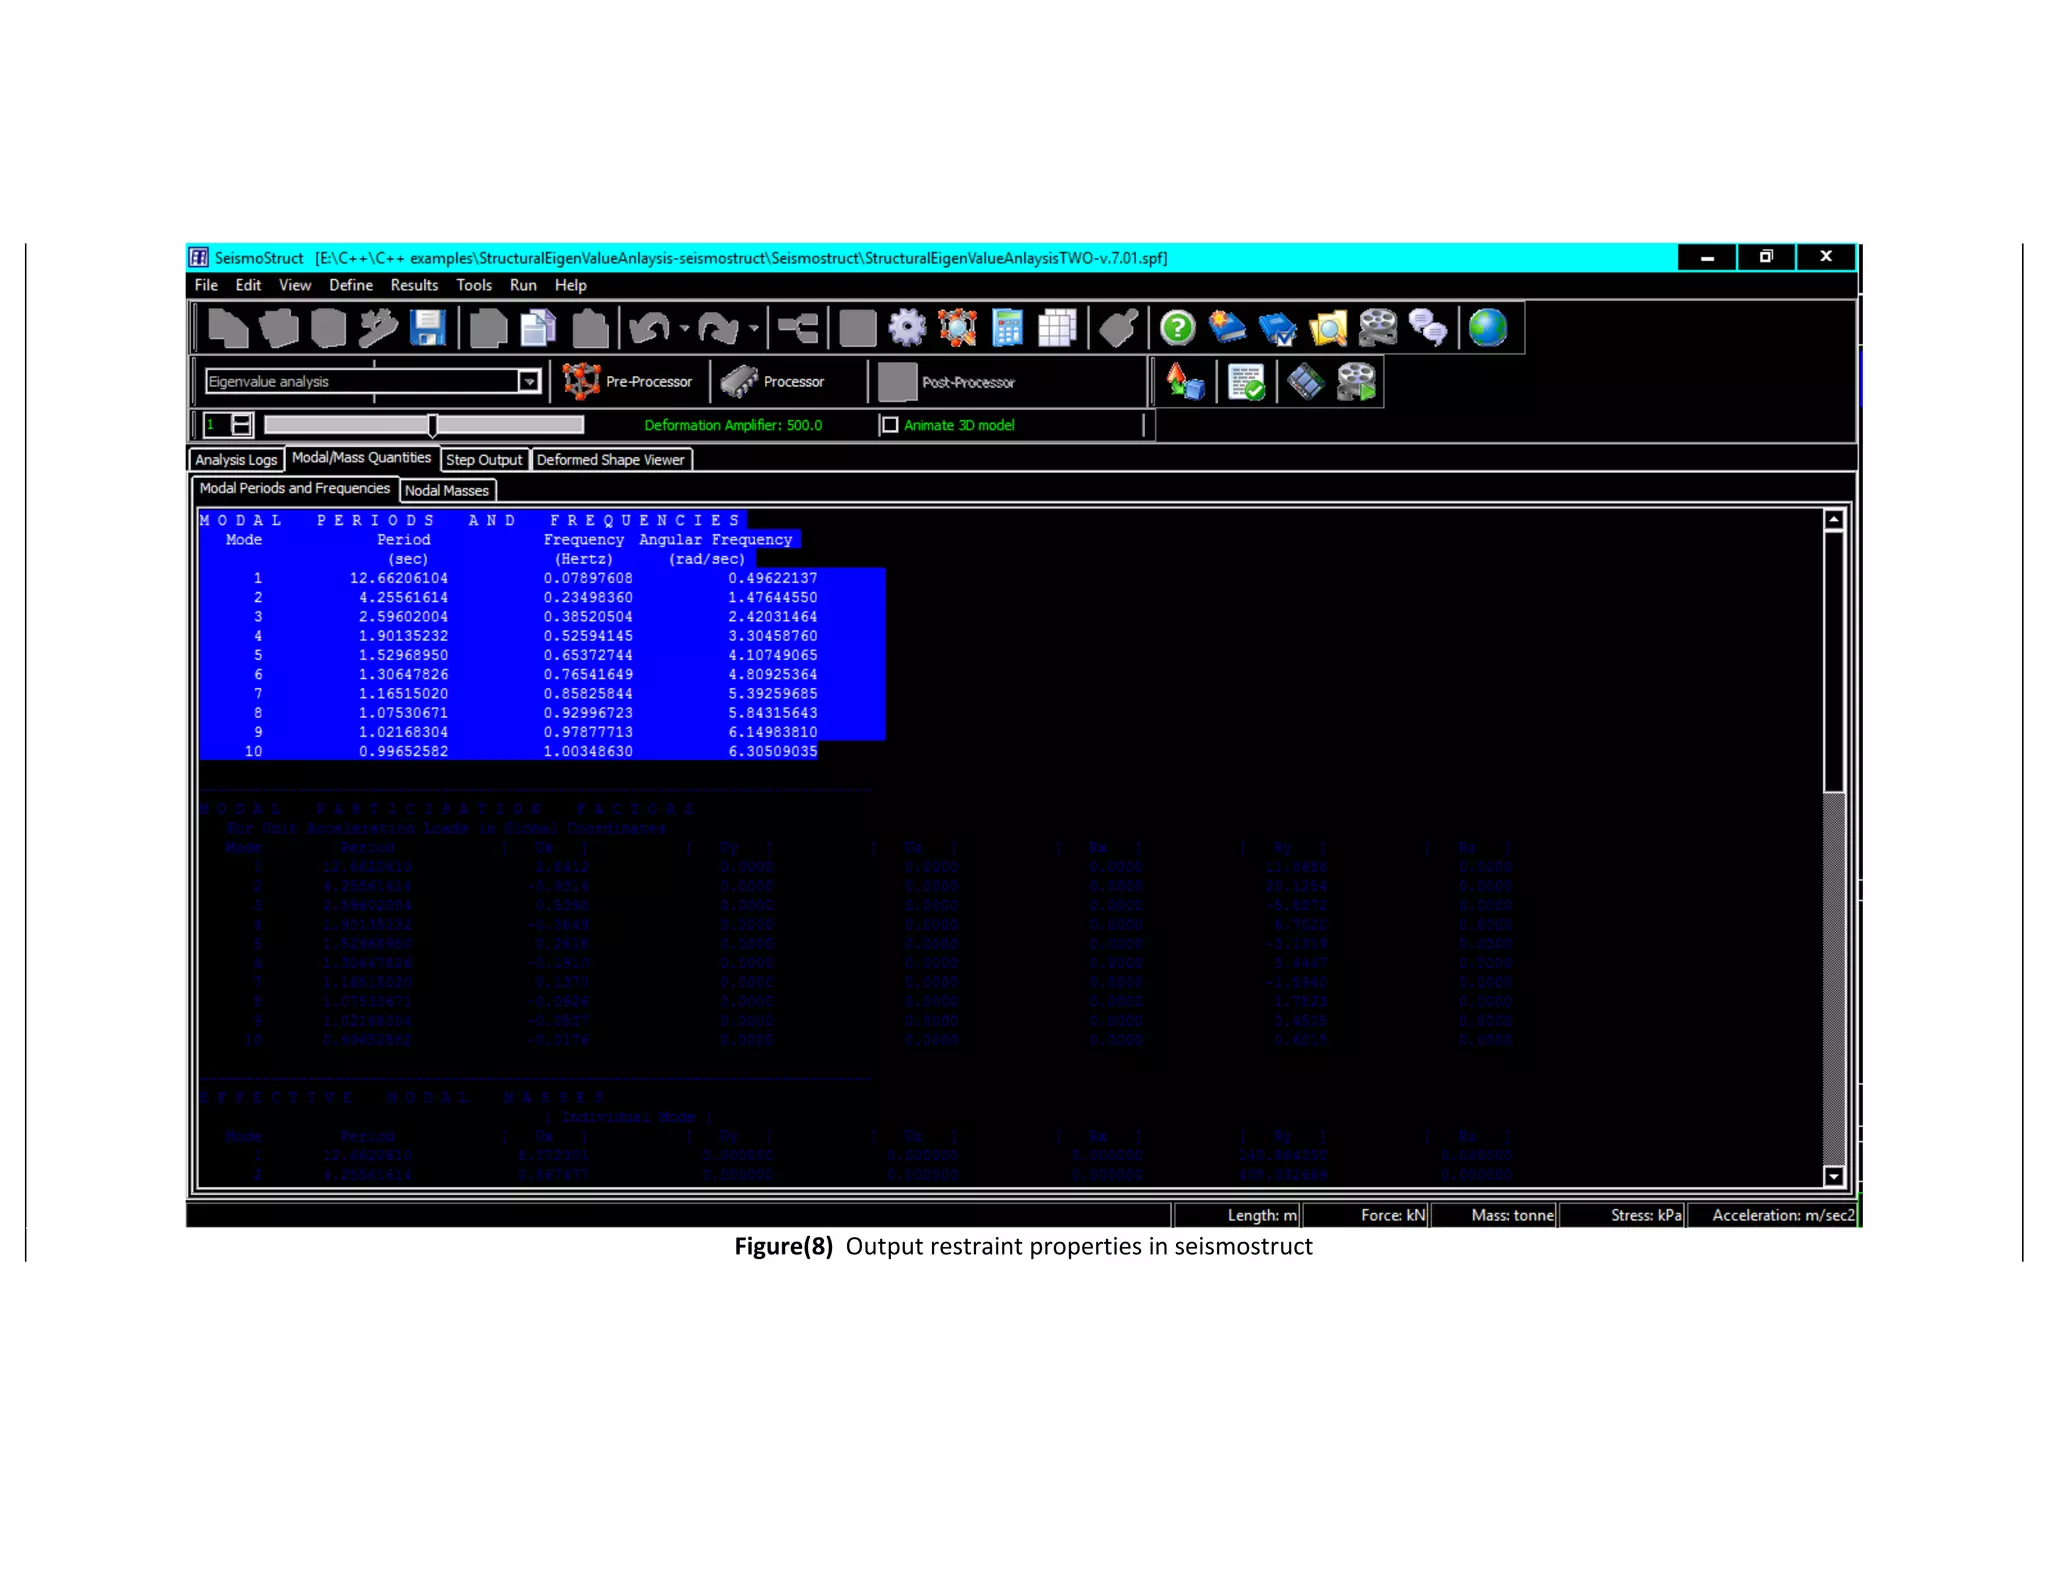Image resolution: width=2048 pixels, height=1582 pixels.
Task: Click the vertical scrollbar thumb
Action: click(x=1833, y=661)
